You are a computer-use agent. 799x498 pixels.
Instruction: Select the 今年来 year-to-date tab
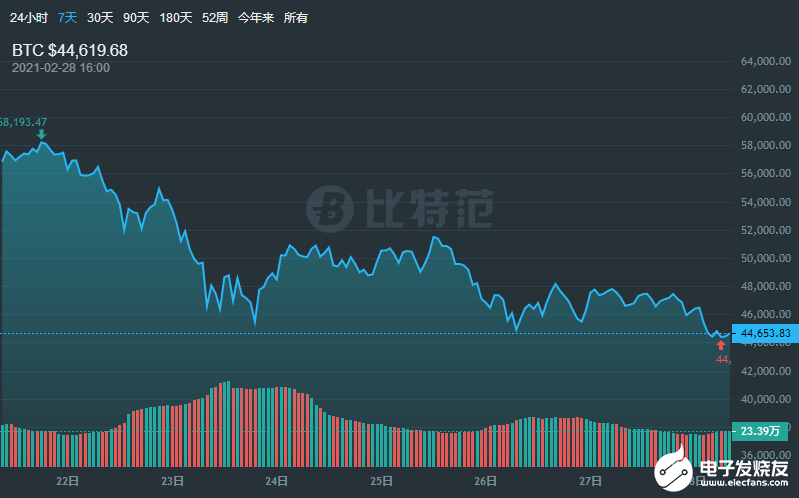point(256,18)
